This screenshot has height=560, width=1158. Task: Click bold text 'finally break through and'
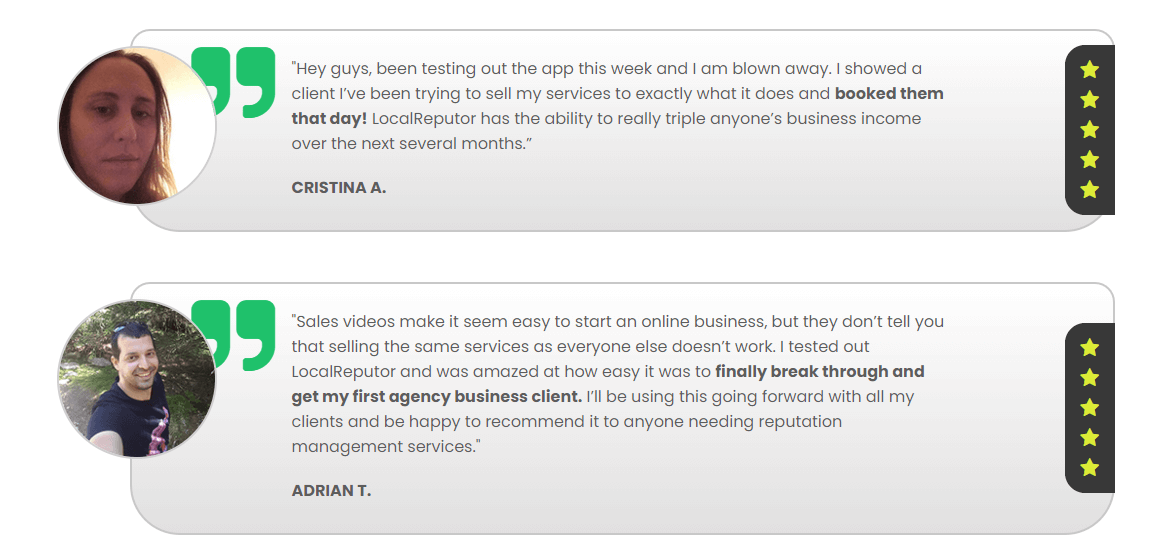pyautogui.click(x=820, y=372)
